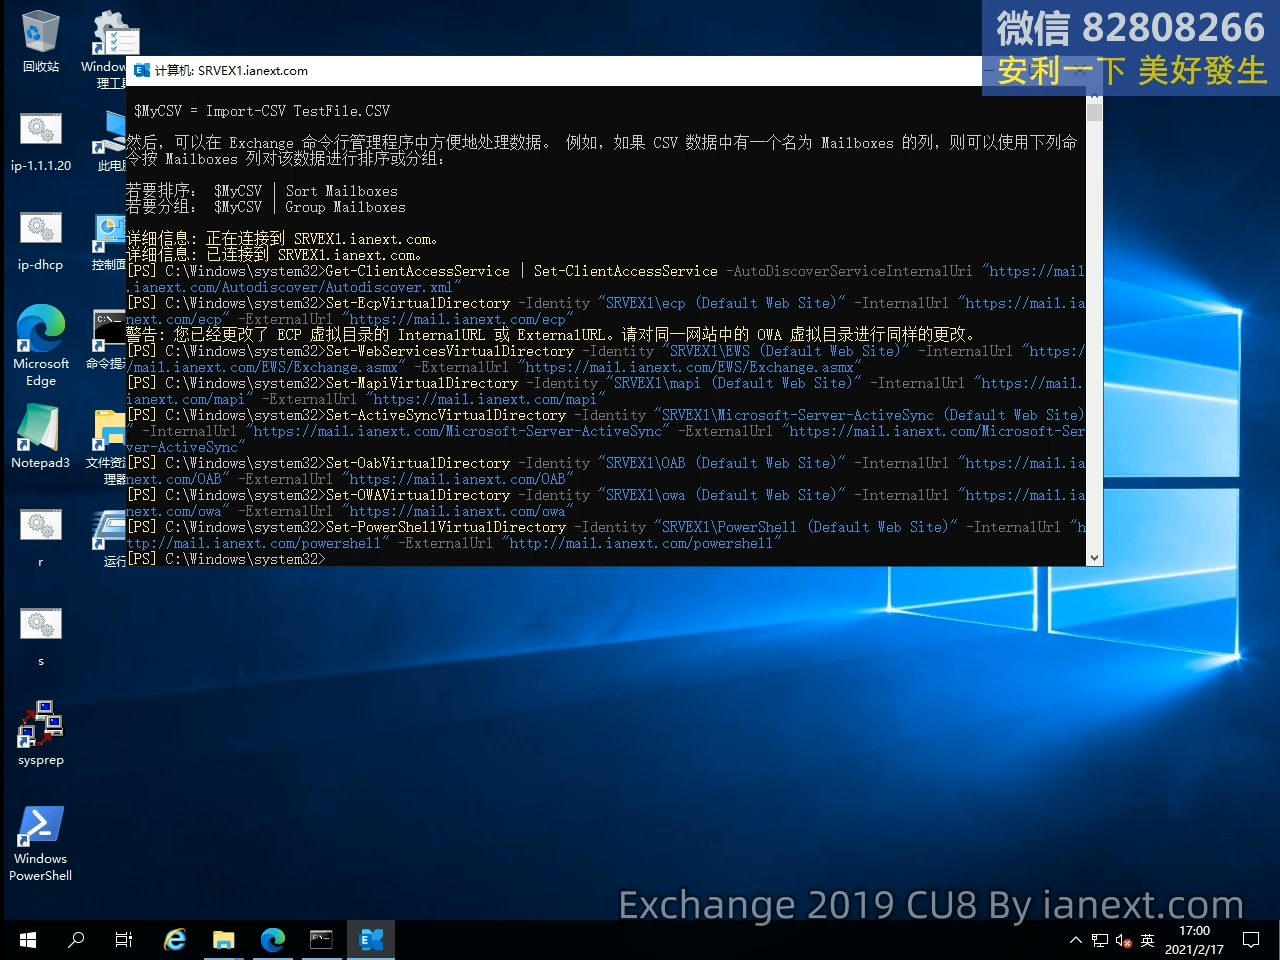Select the ip-dhcp desktop shortcut
Viewport: 1280px width, 960px height.
pos(41,240)
